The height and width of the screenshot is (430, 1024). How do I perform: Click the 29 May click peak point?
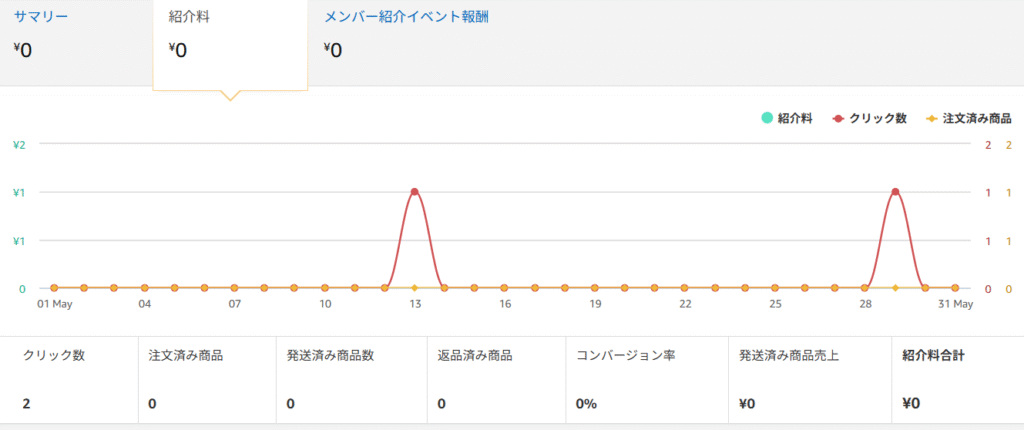895,192
